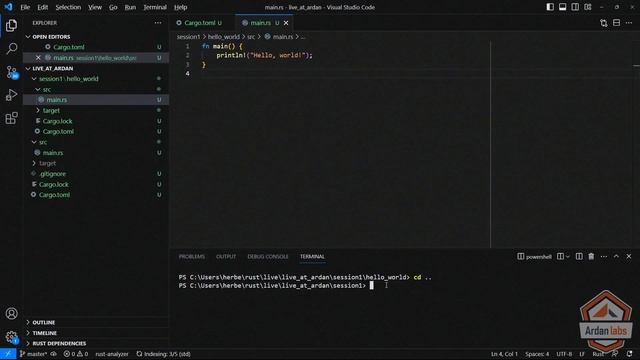Close main.rs from Open Editors list
Viewport: 640px width, 360px height.
38,58
